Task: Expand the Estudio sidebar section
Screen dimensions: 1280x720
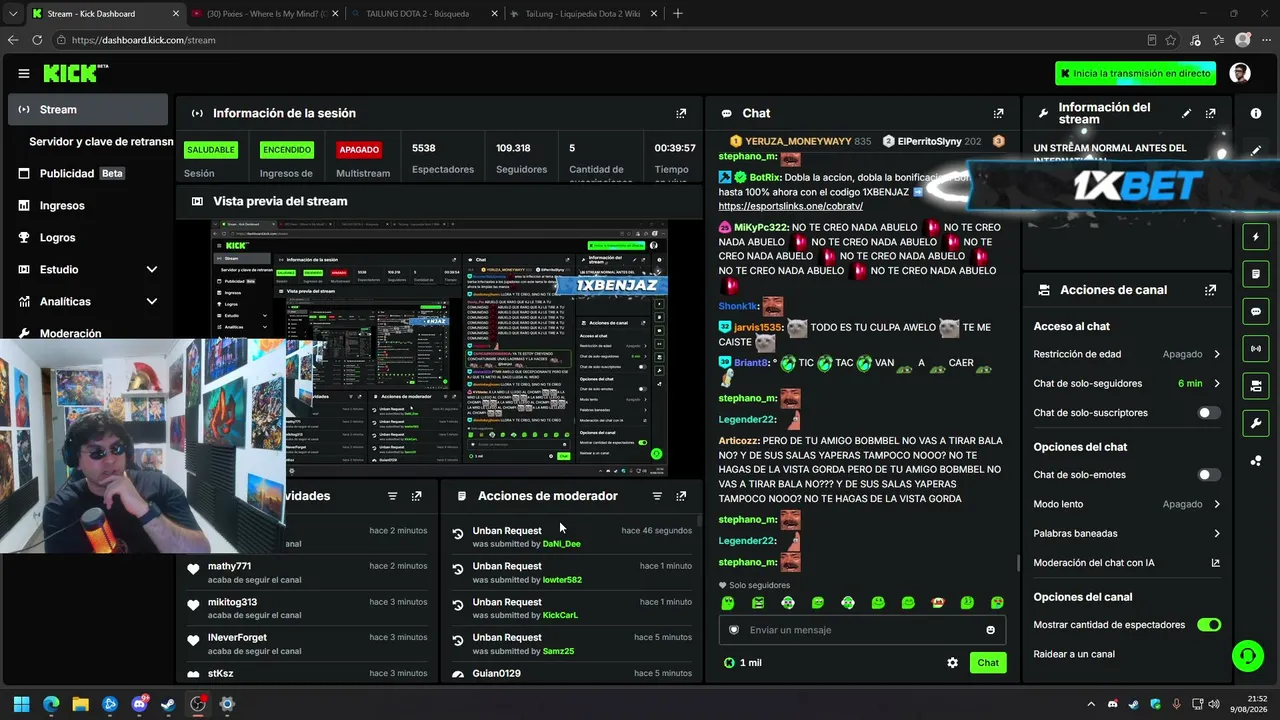Action: (x=152, y=269)
